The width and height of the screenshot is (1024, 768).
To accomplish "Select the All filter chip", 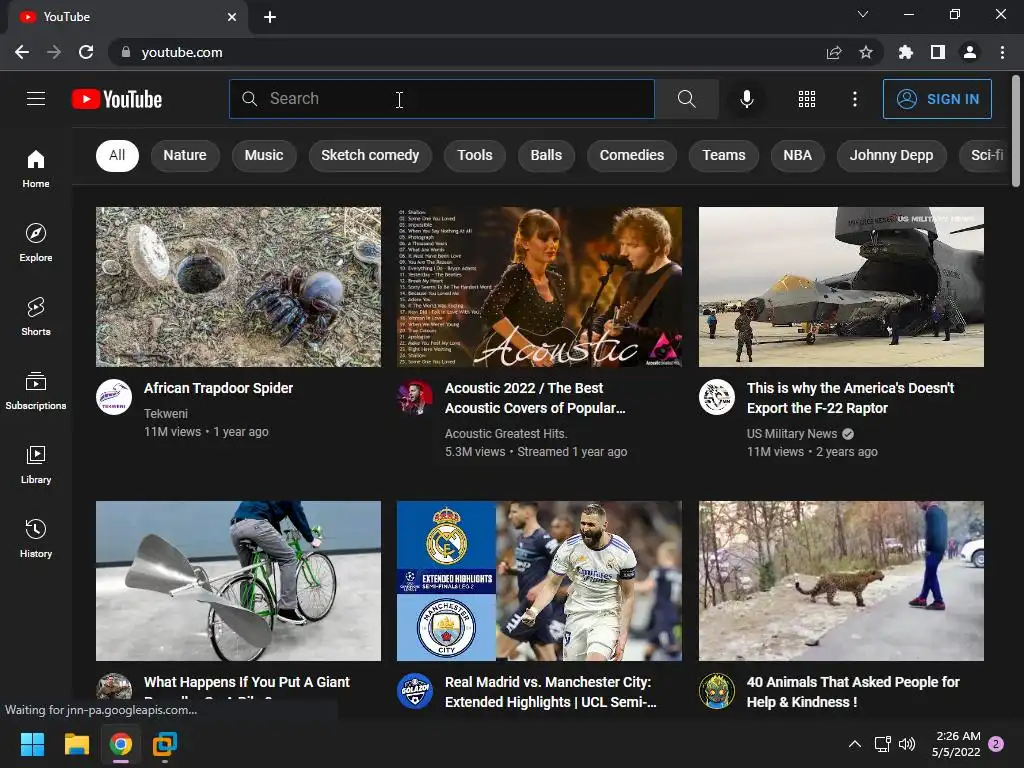I will tap(117, 155).
